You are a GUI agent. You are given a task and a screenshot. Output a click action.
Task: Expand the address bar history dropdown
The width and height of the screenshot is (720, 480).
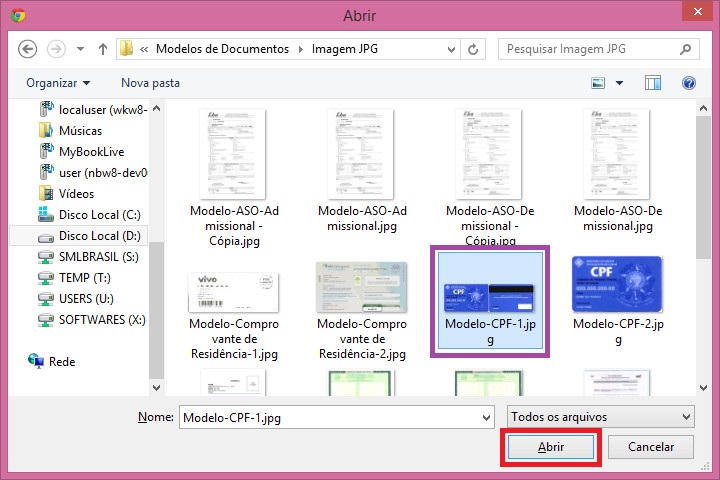[x=451, y=48]
